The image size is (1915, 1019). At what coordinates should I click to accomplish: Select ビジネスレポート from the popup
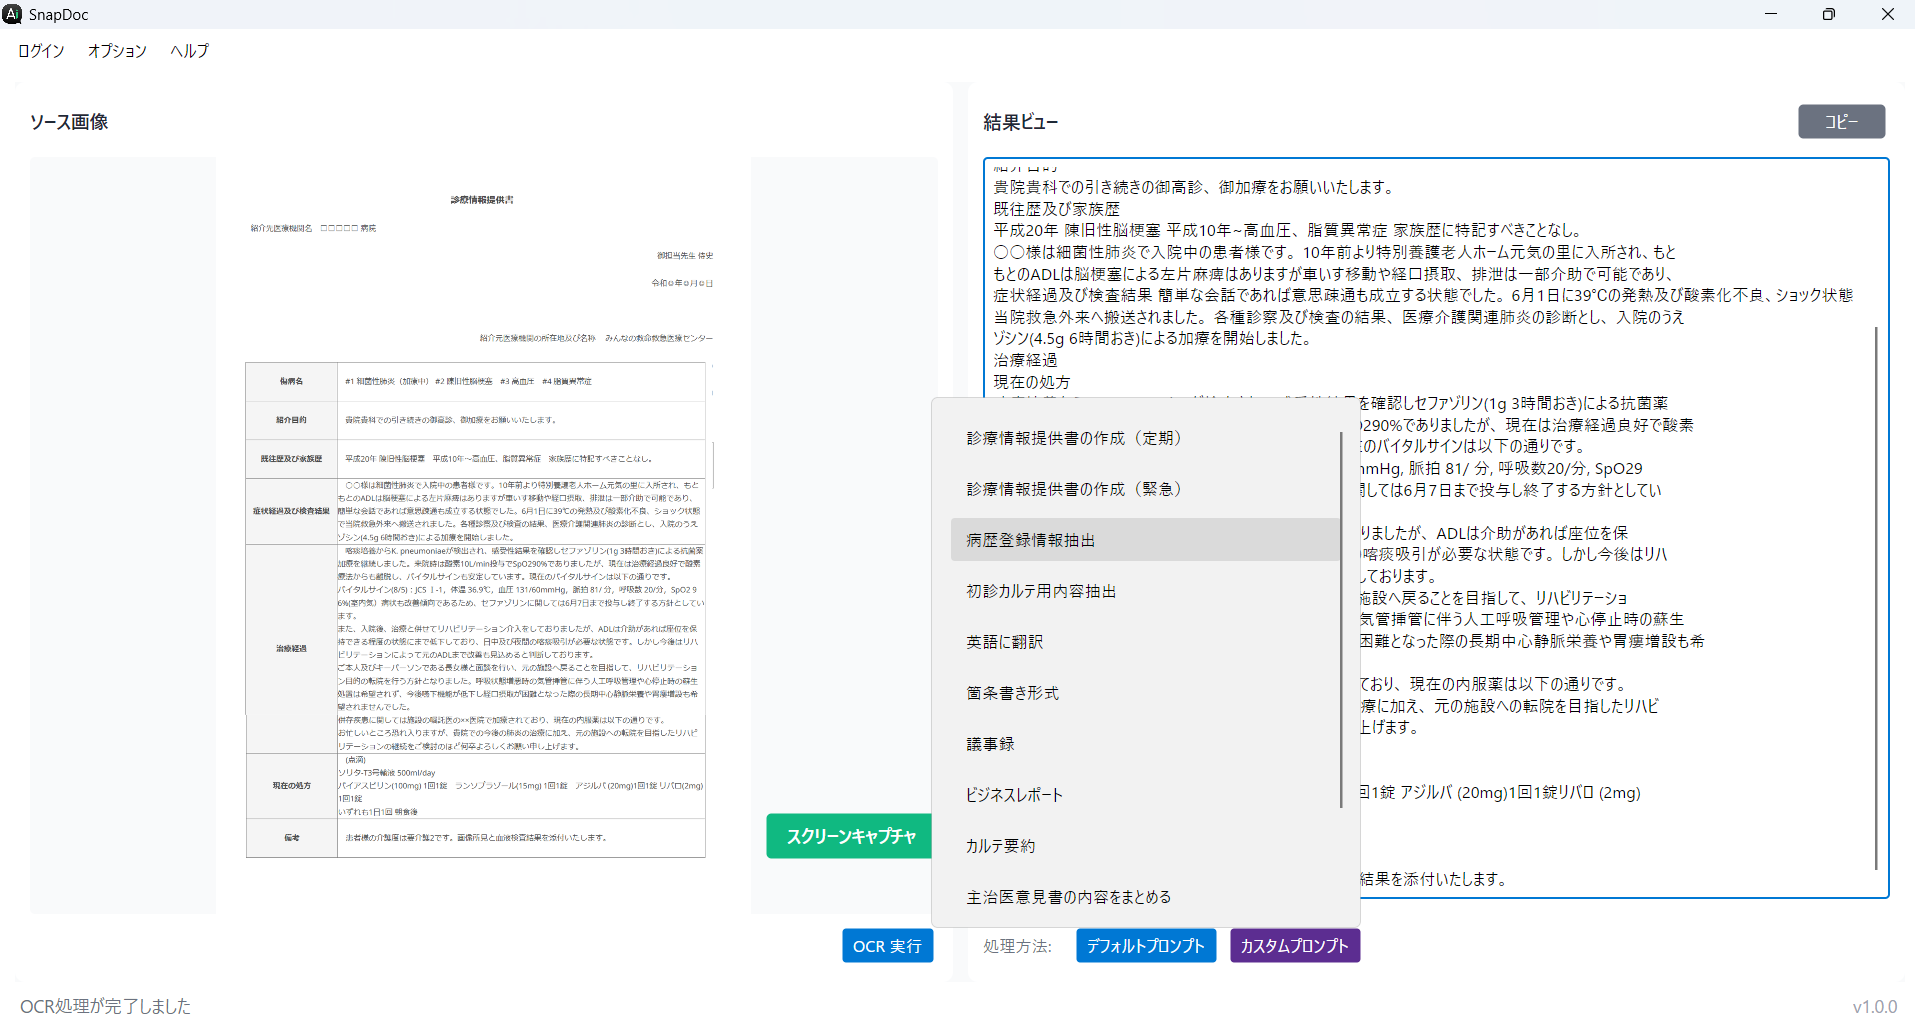coord(1014,795)
